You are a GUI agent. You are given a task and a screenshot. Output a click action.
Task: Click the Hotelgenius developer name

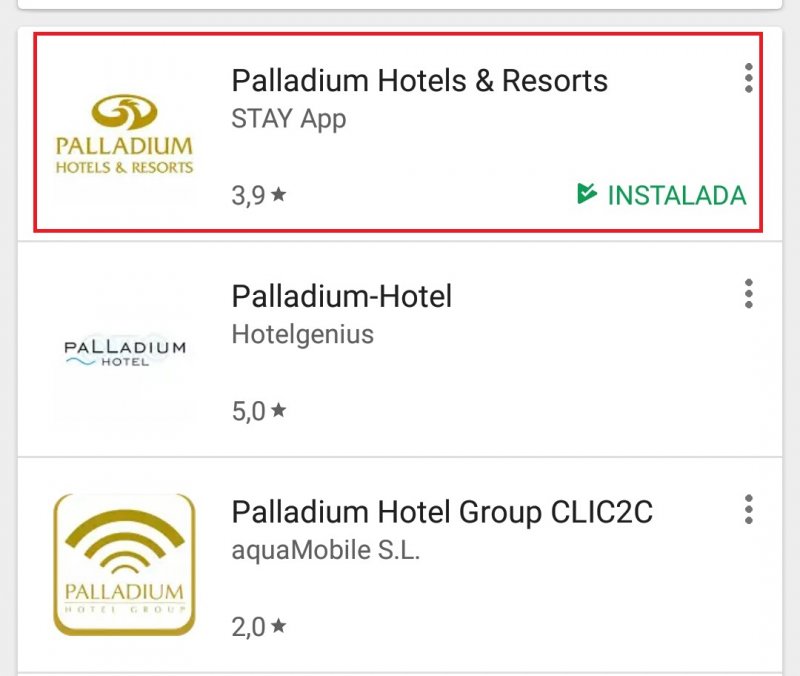click(303, 335)
